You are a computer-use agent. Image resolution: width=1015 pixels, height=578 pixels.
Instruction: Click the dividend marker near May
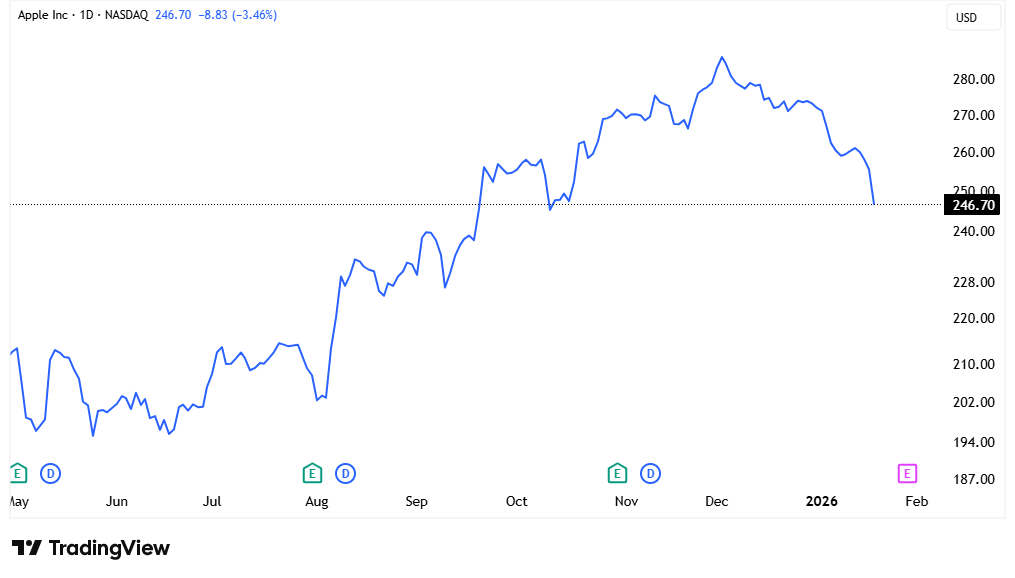pyautogui.click(x=50, y=472)
